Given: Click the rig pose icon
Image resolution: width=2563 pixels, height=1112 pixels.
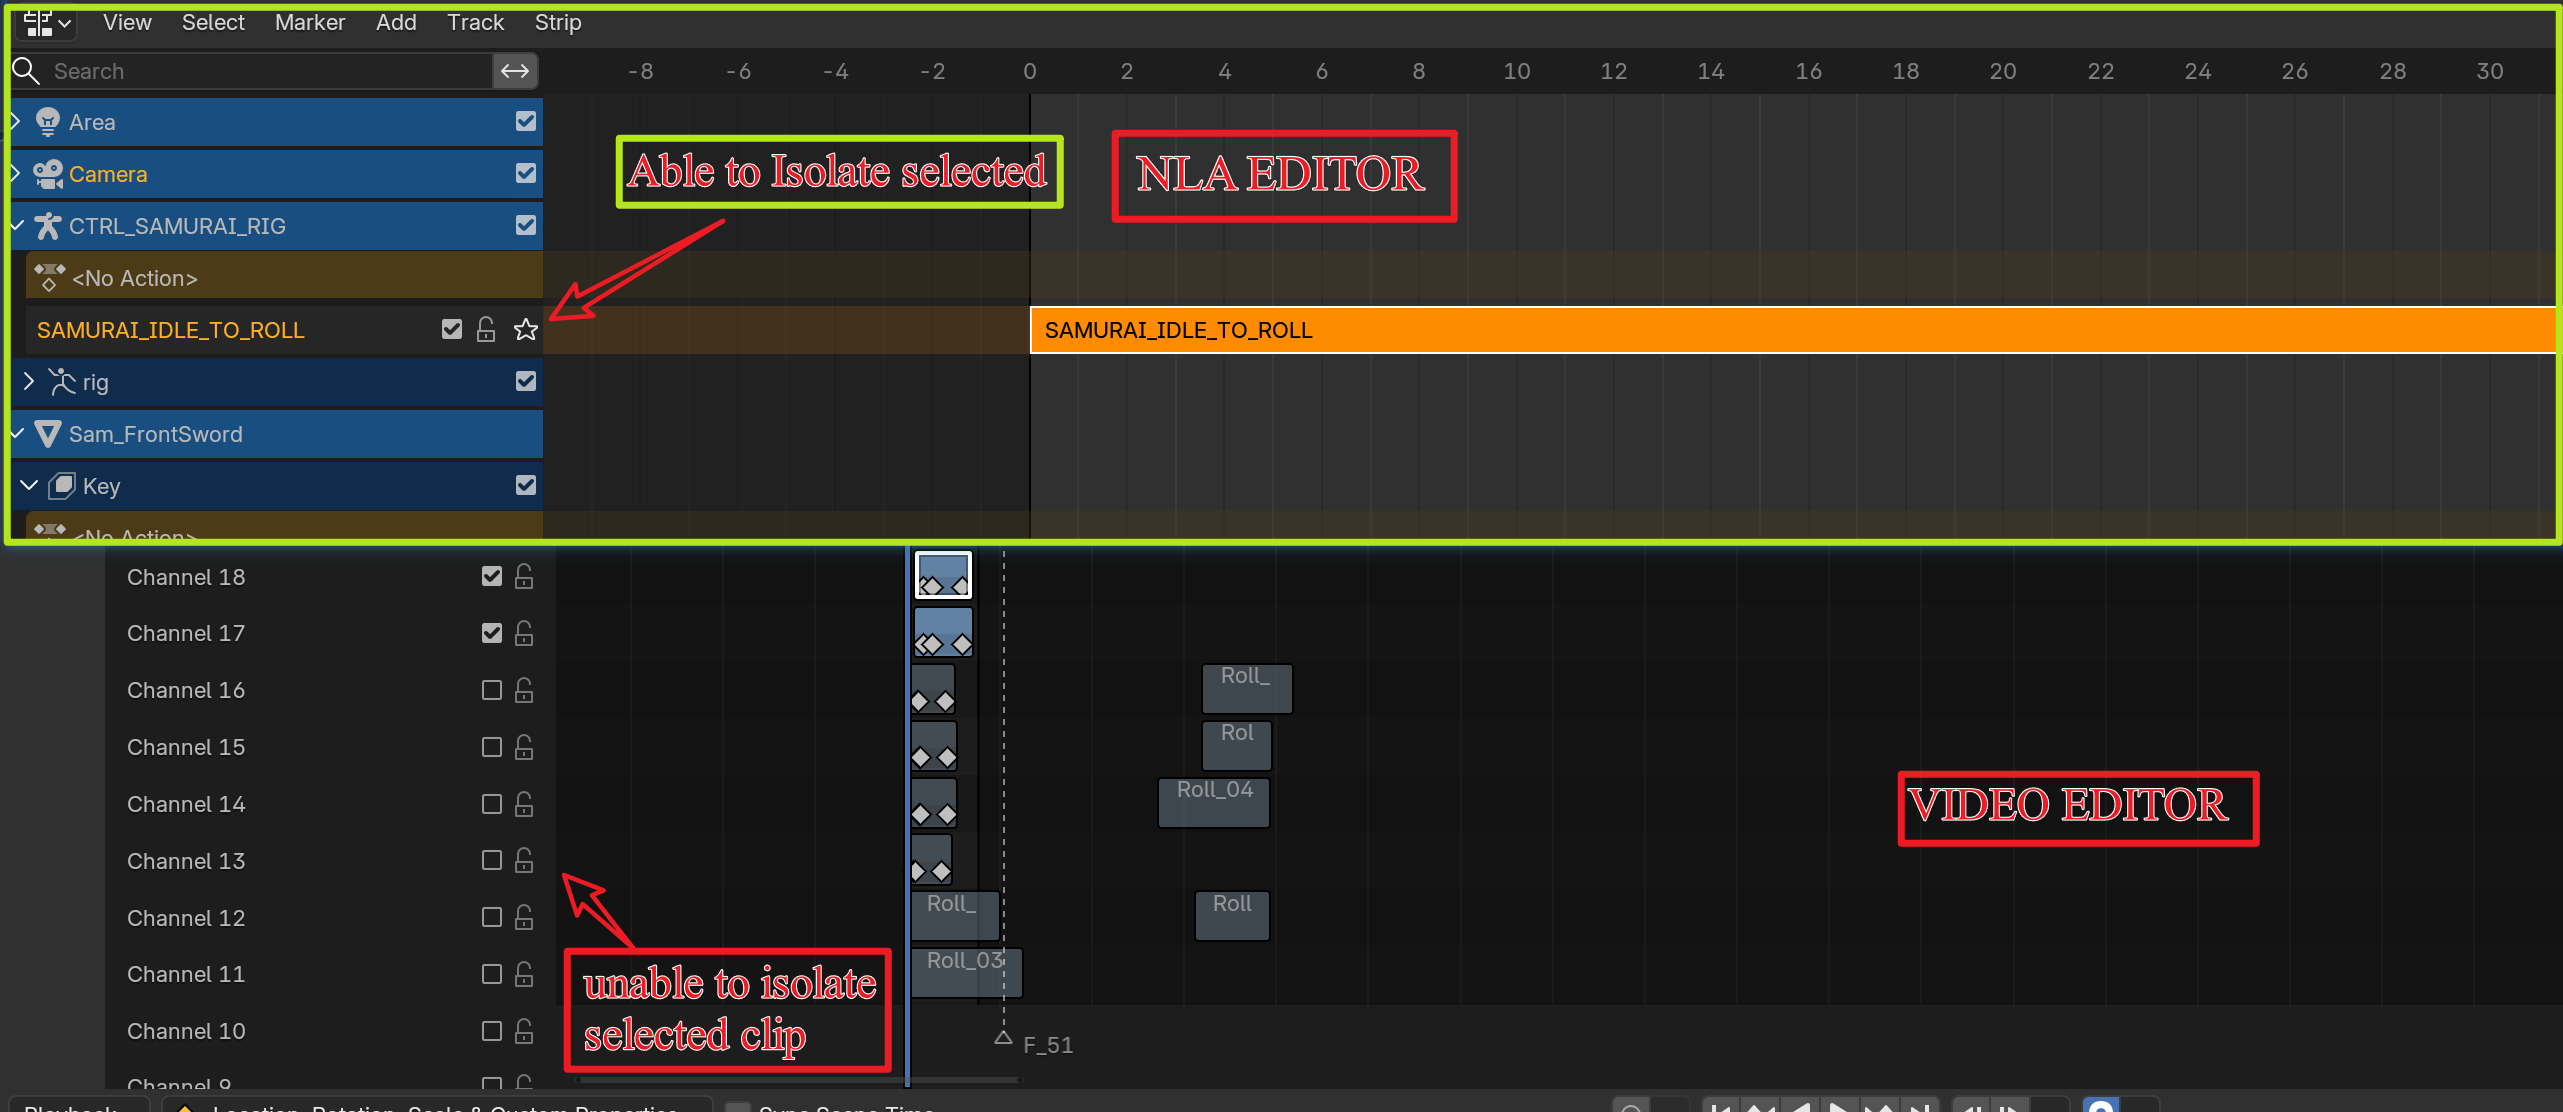Looking at the screenshot, I should coord(62,382).
